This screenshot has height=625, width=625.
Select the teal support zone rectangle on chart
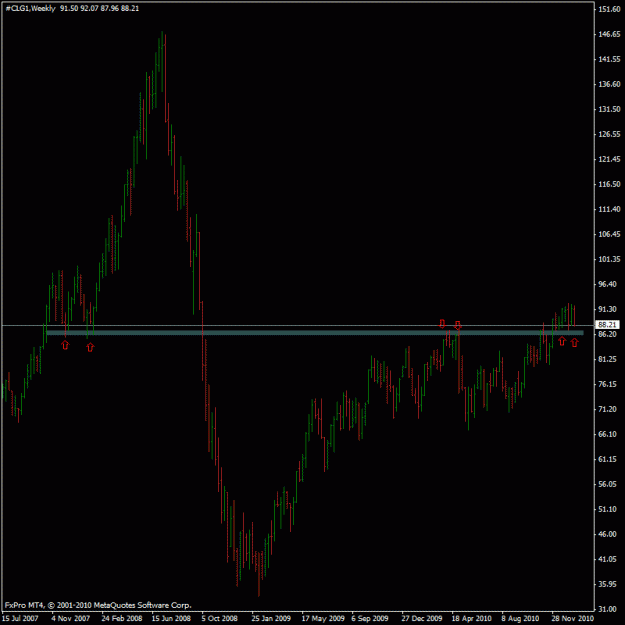pyautogui.click(x=315, y=332)
